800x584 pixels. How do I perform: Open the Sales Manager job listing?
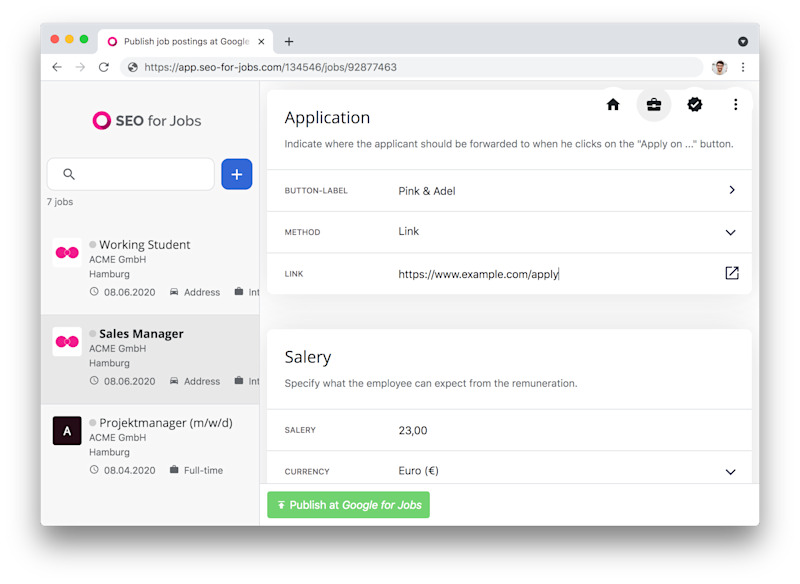pyautogui.click(x=150, y=360)
